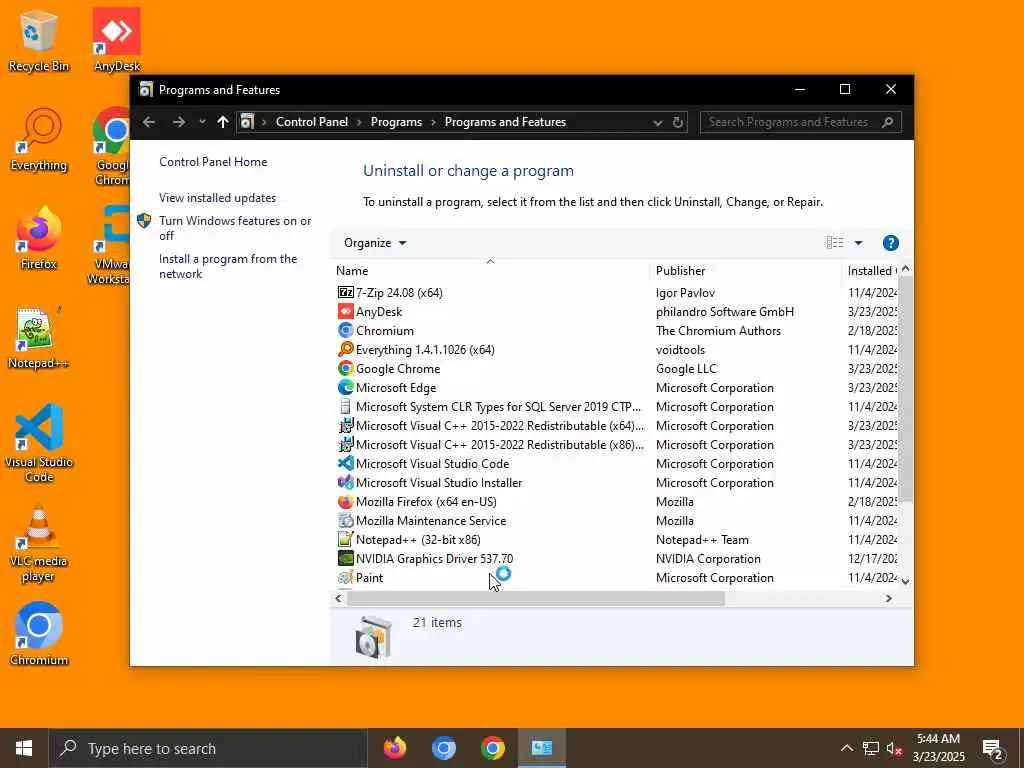Select the Paint icon in the programs list
Screen dimensions: 1024x768
[345, 577]
